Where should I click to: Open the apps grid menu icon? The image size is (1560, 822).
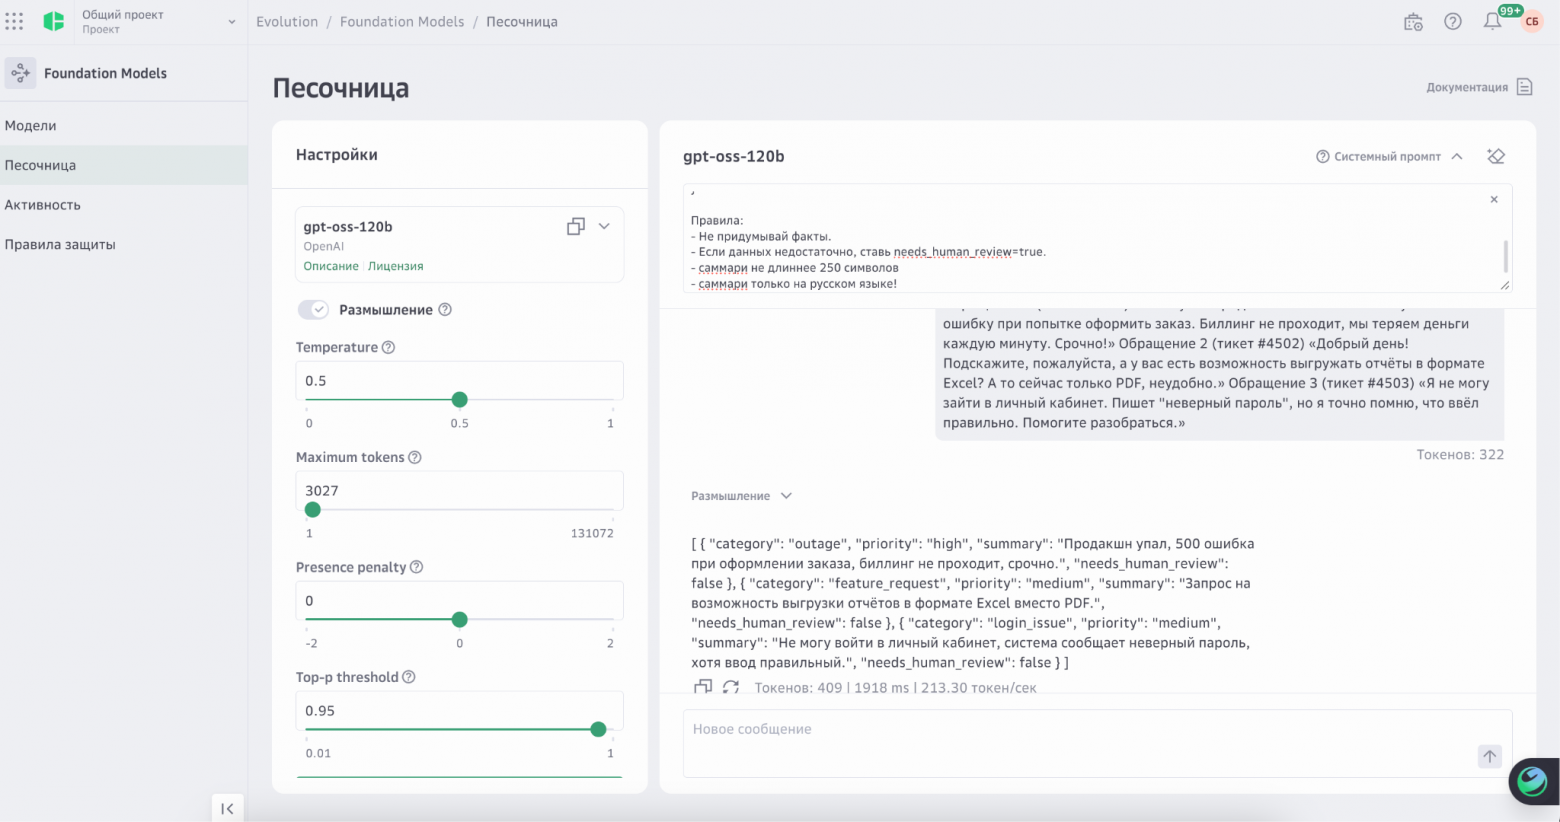14,21
